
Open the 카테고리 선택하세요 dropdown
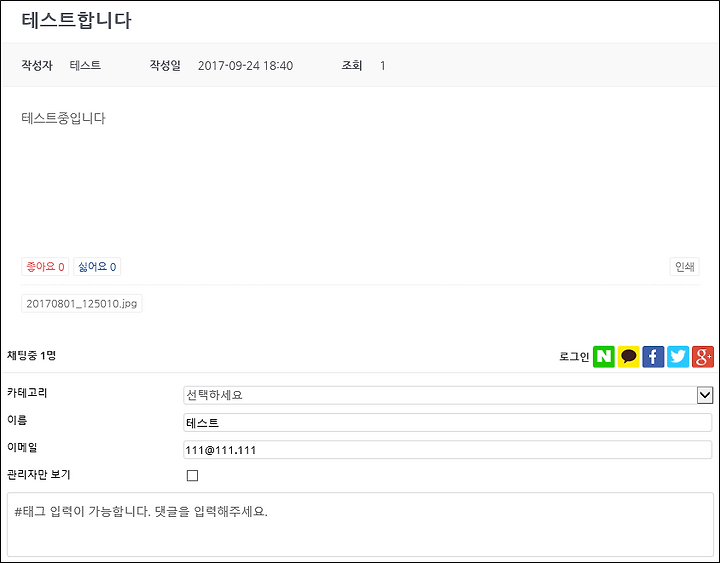tap(448, 395)
